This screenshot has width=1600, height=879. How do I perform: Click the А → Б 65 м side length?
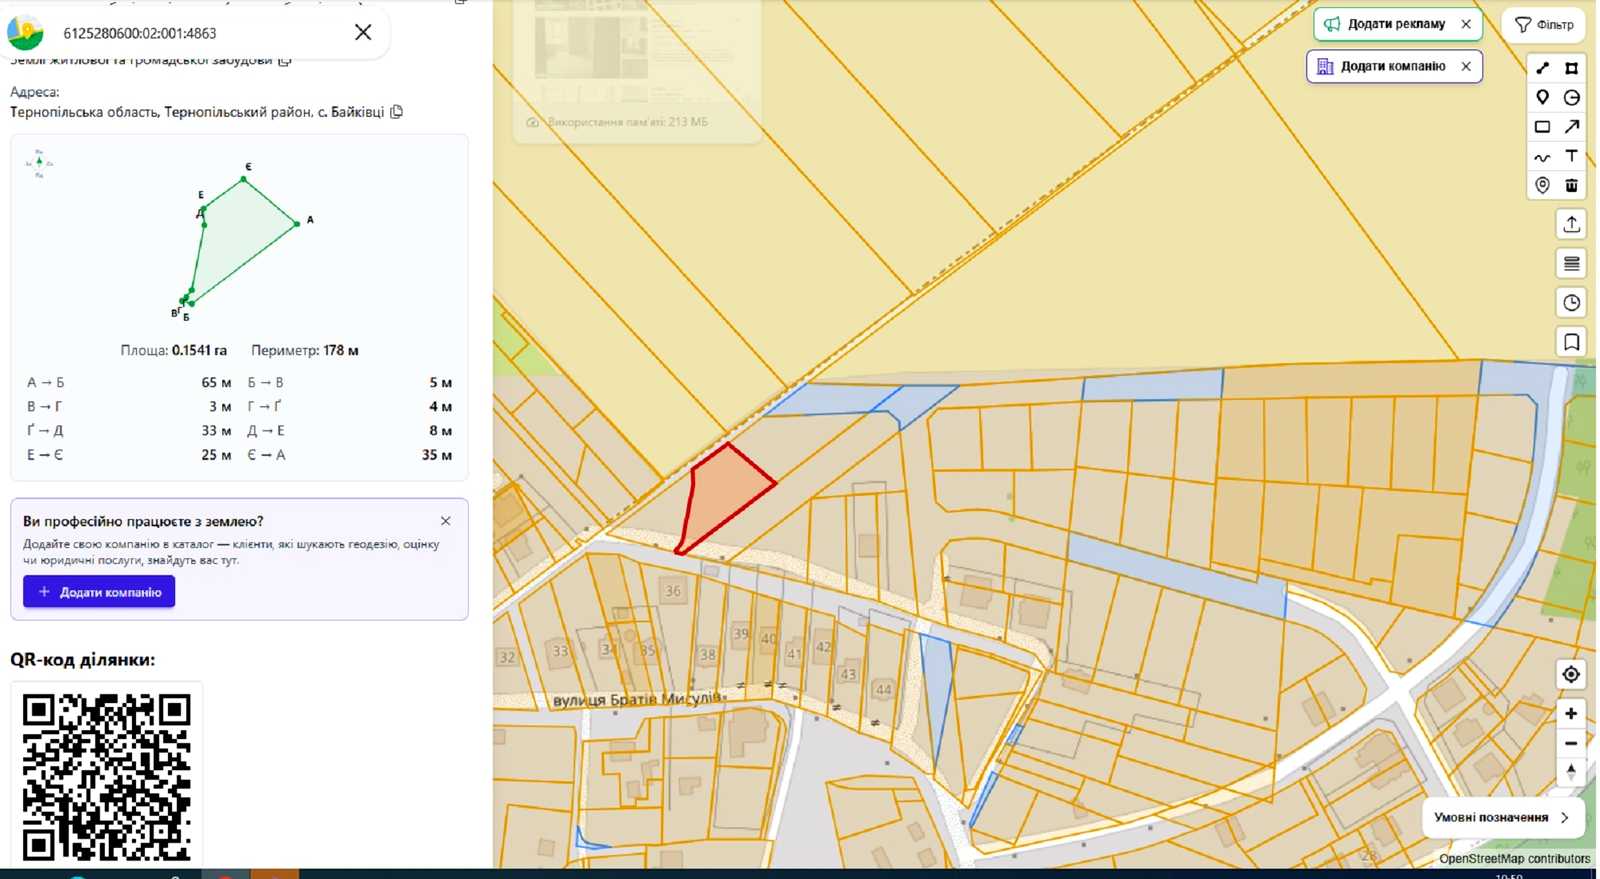[129, 383]
